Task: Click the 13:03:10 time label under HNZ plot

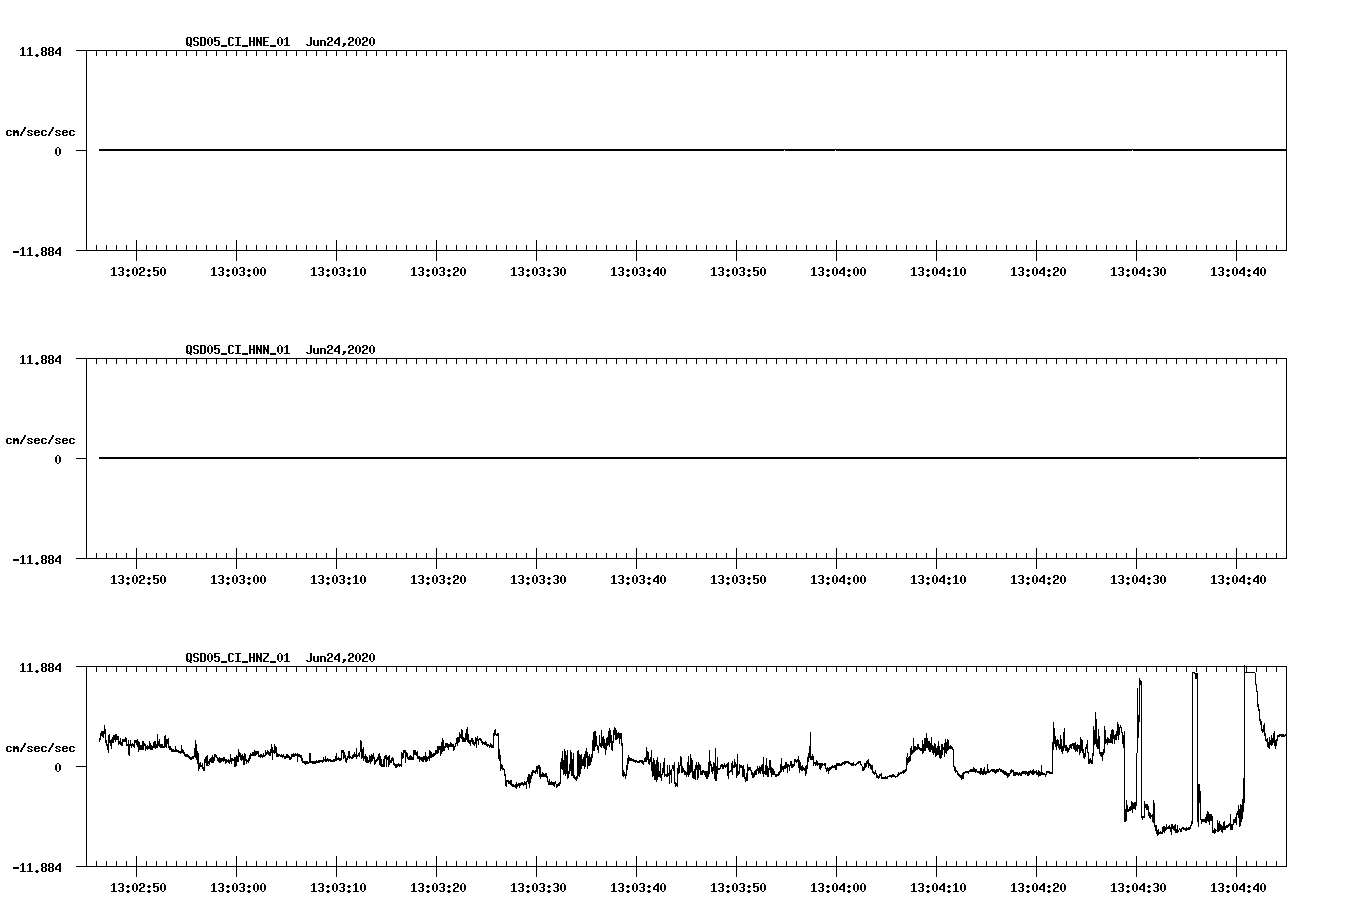Action: pos(338,888)
